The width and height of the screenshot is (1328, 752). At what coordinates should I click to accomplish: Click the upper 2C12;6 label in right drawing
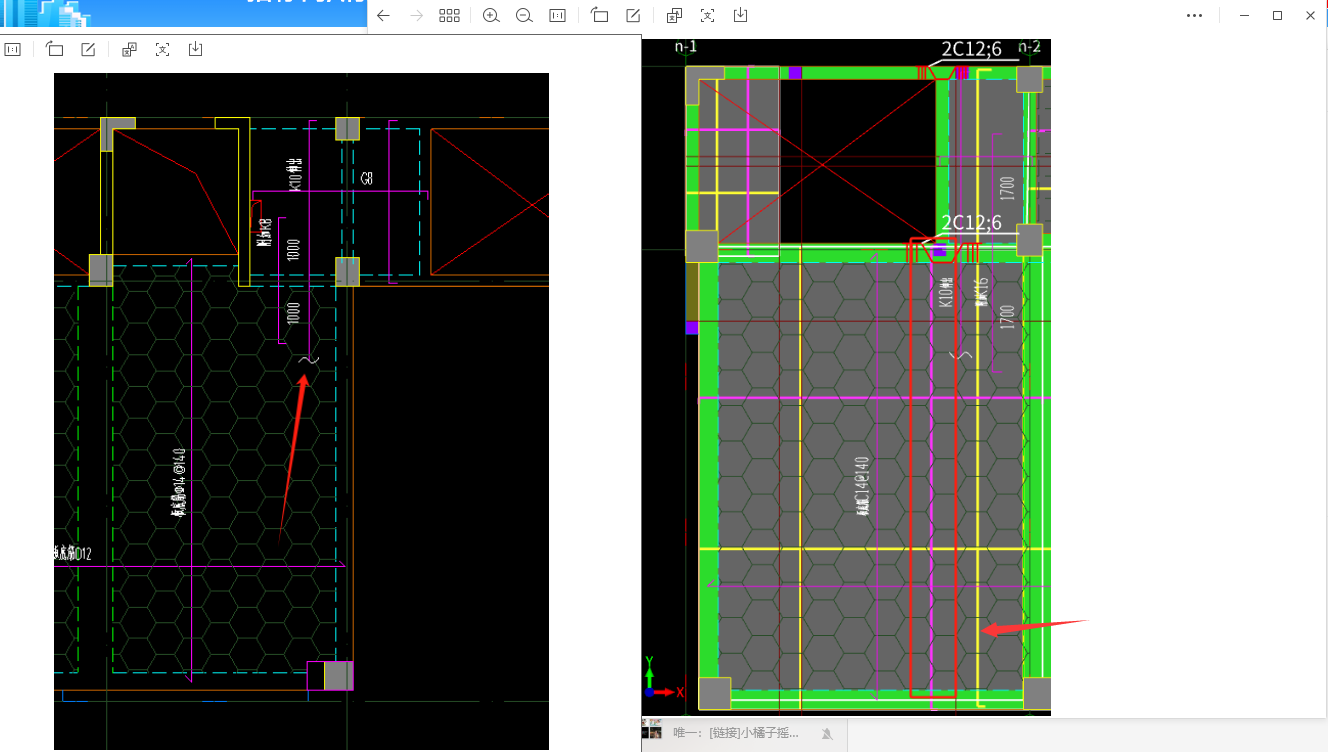[x=971, y=49]
